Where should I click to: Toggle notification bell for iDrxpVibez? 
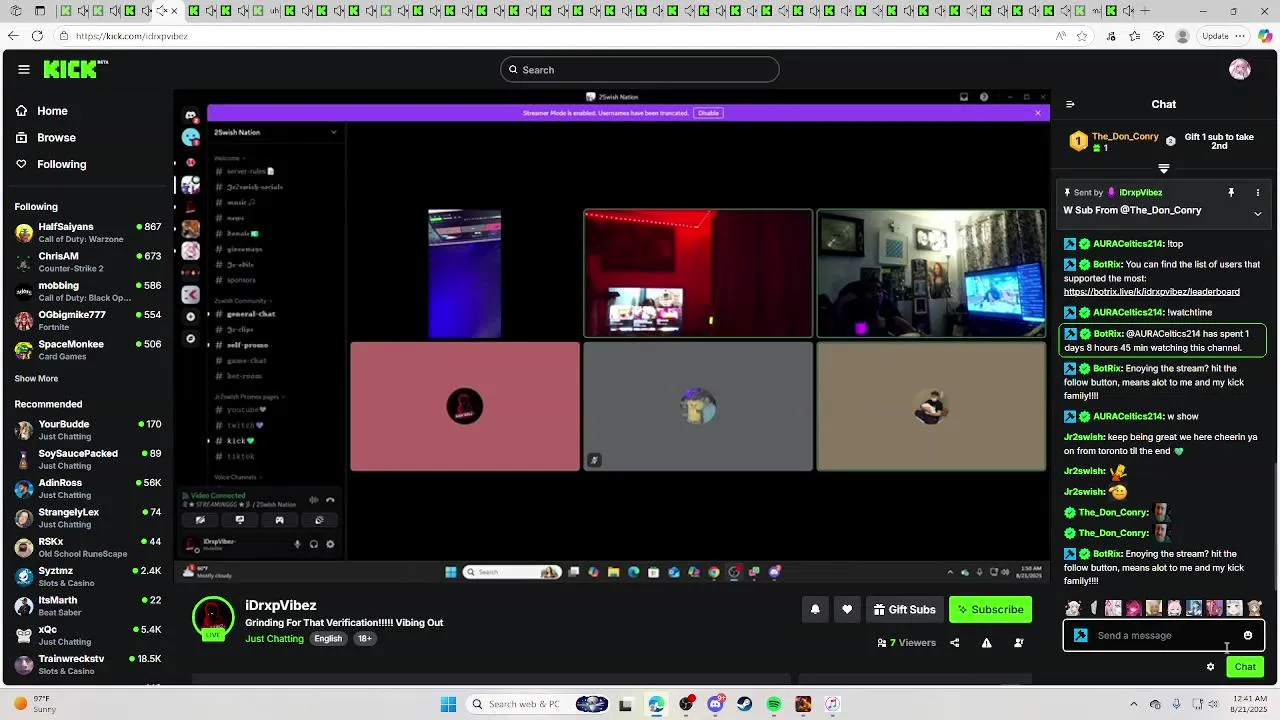point(815,609)
